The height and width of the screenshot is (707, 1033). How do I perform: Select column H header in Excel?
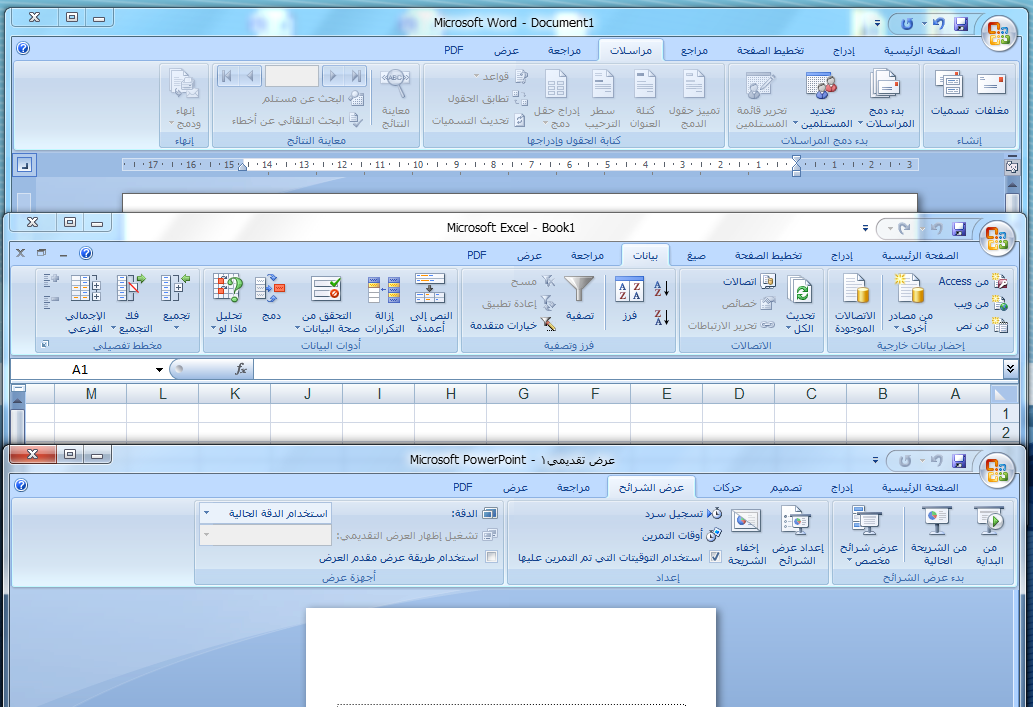coord(451,394)
